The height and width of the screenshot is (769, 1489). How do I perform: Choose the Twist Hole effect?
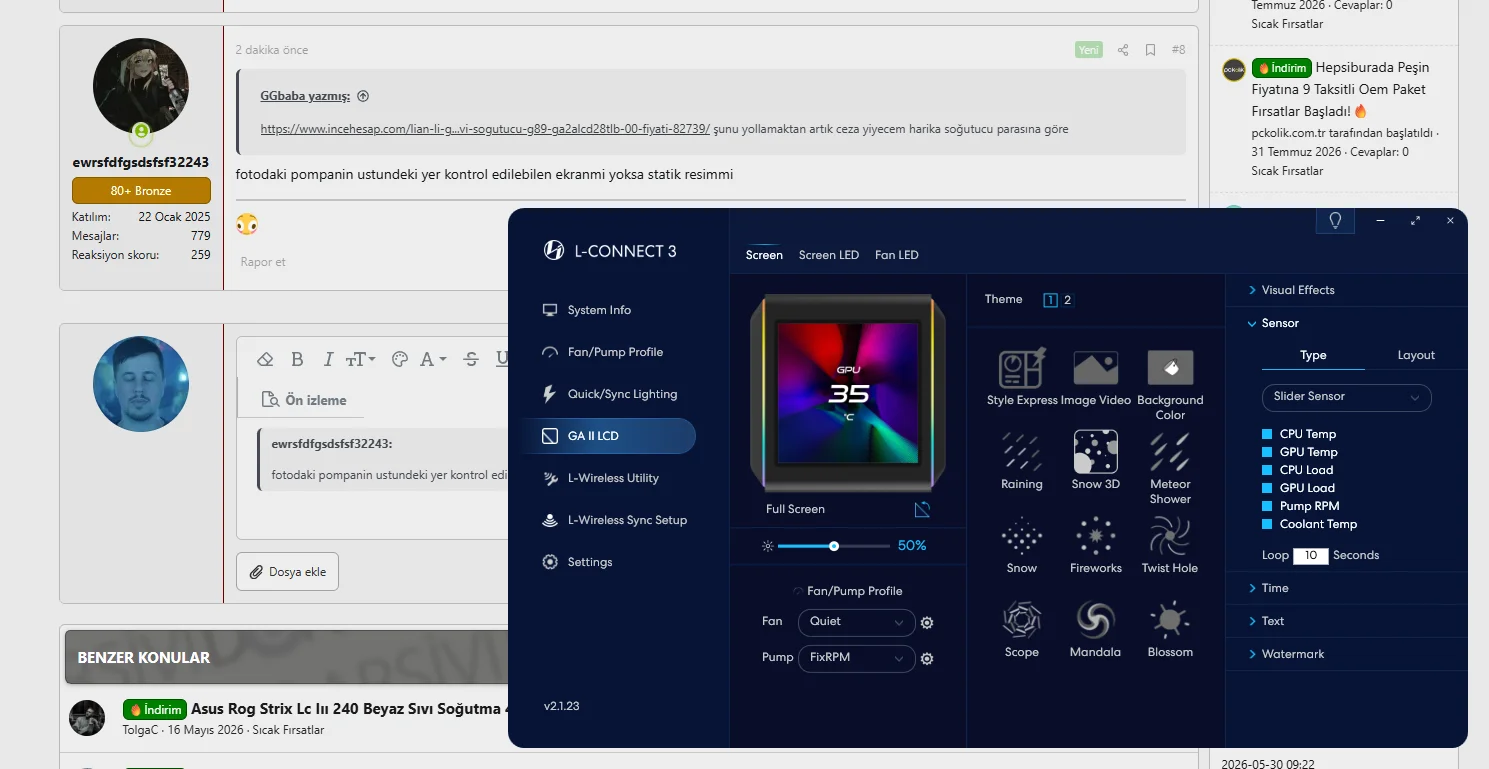pyautogui.click(x=1170, y=536)
